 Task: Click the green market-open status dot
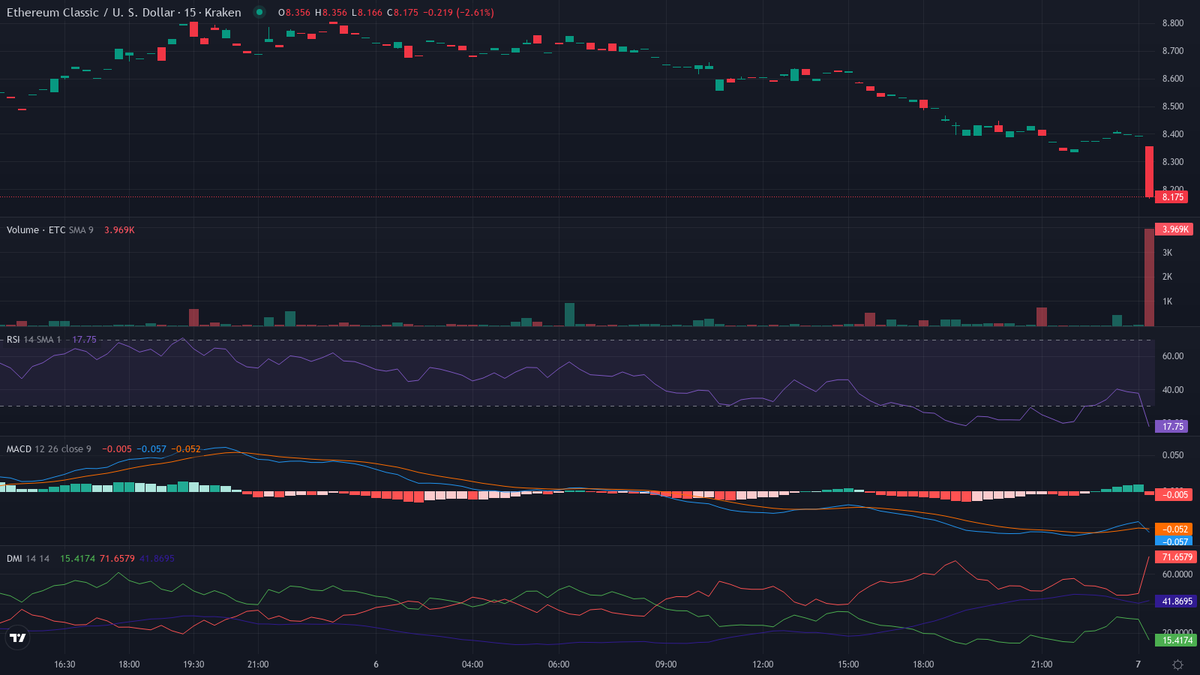[x=259, y=12]
